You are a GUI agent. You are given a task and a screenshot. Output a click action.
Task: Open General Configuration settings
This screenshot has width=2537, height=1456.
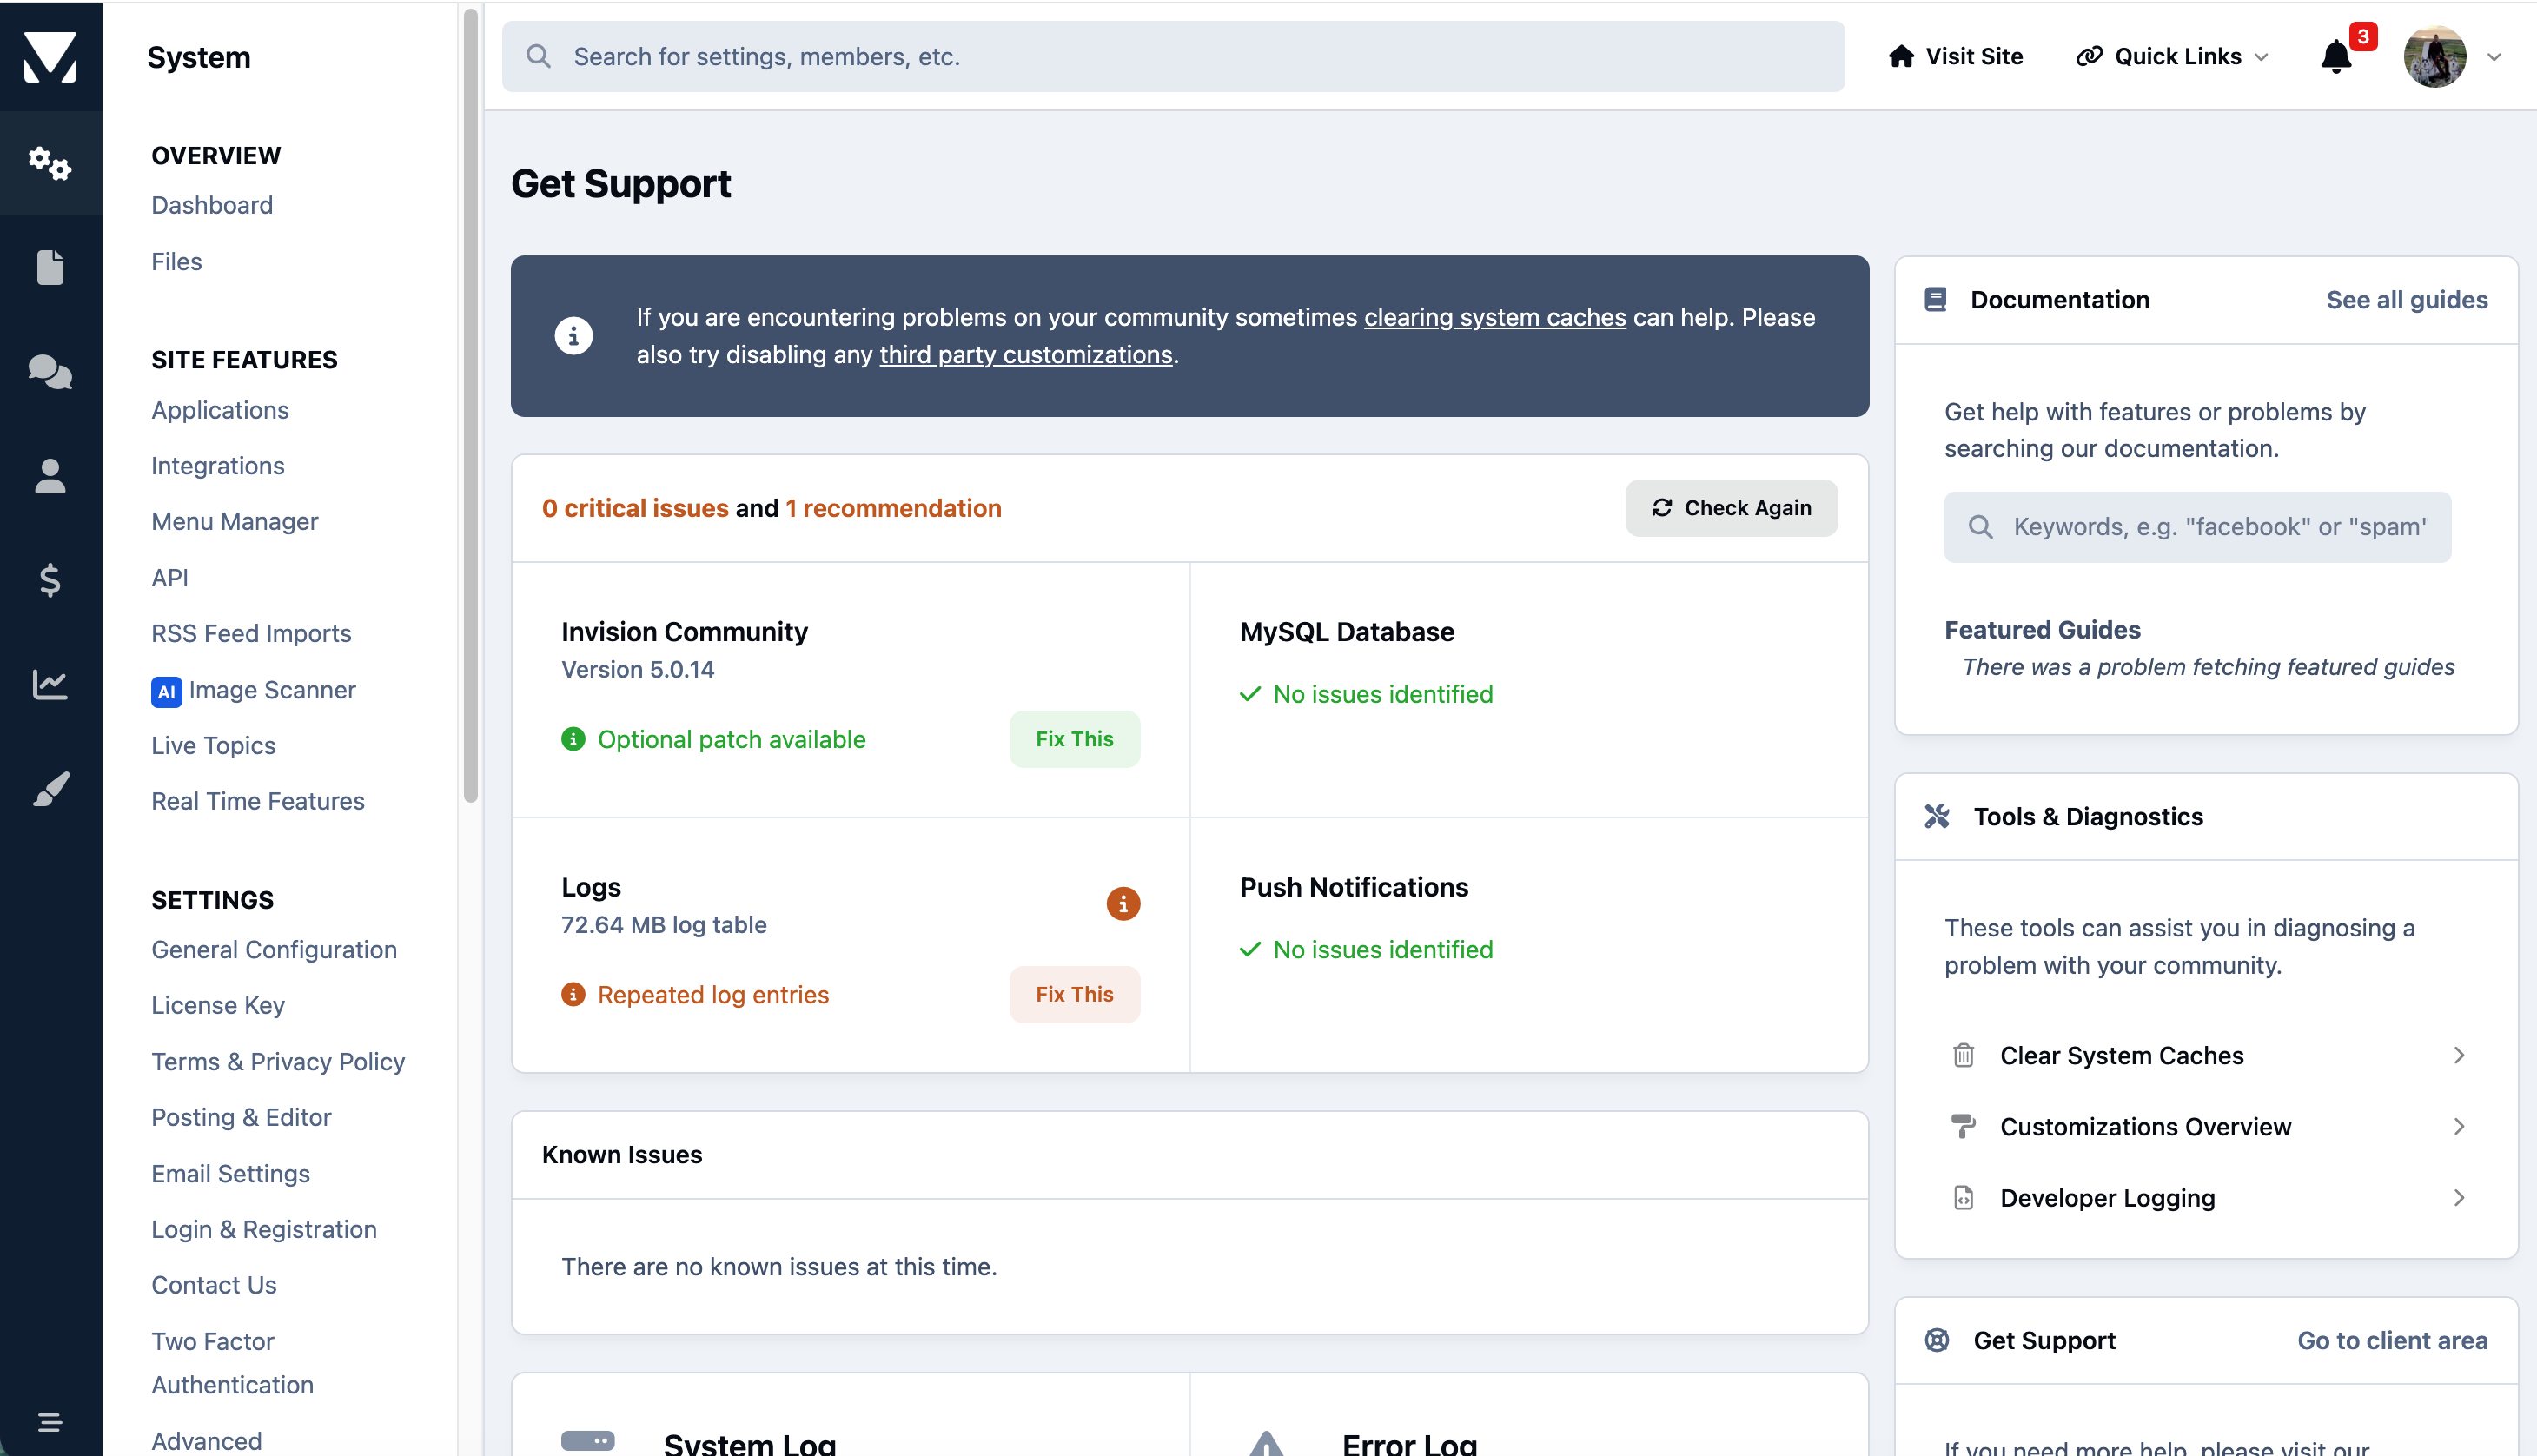(x=274, y=950)
